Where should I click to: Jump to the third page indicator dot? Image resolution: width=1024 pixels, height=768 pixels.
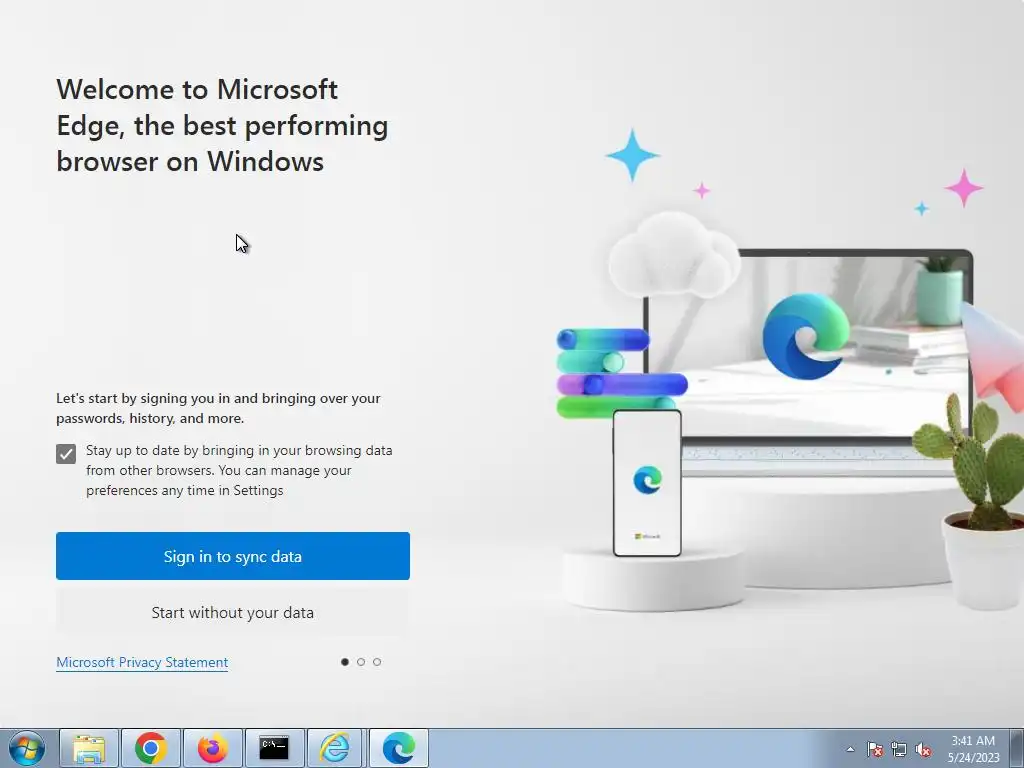(x=377, y=662)
